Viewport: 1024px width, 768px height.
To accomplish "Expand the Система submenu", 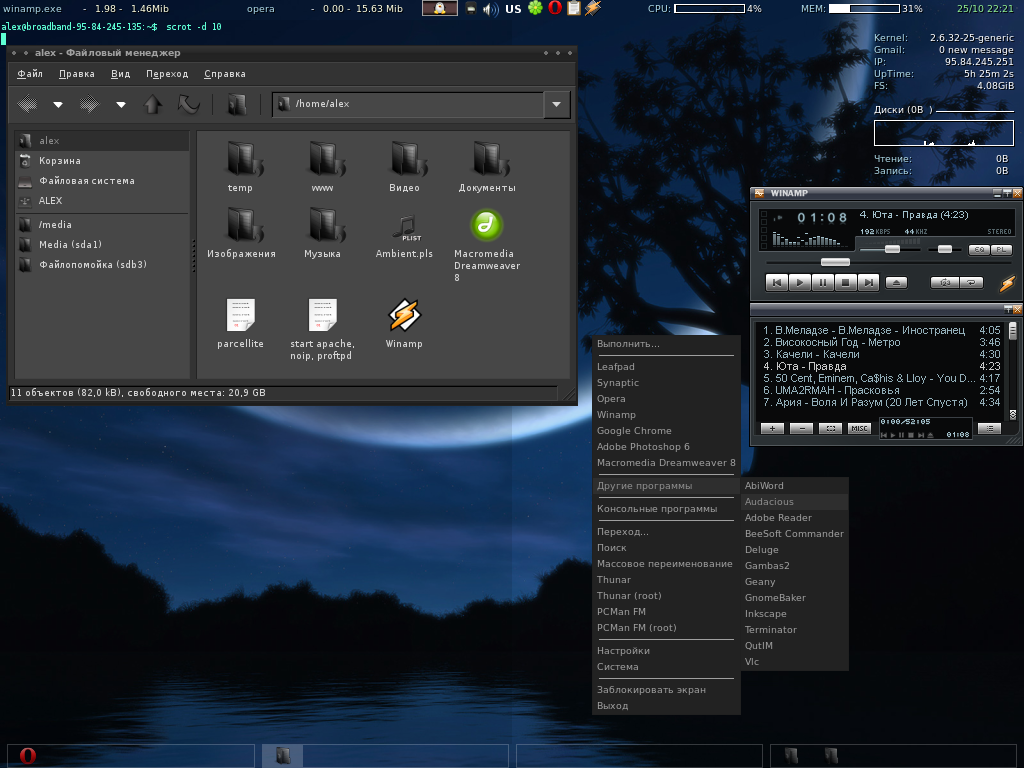I will [x=665, y=667].
